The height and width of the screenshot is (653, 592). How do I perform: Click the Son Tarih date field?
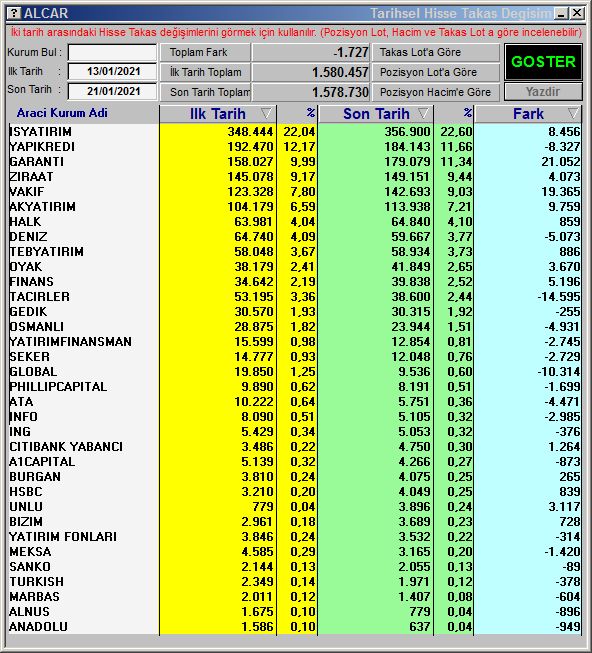[x=112, y=91]
